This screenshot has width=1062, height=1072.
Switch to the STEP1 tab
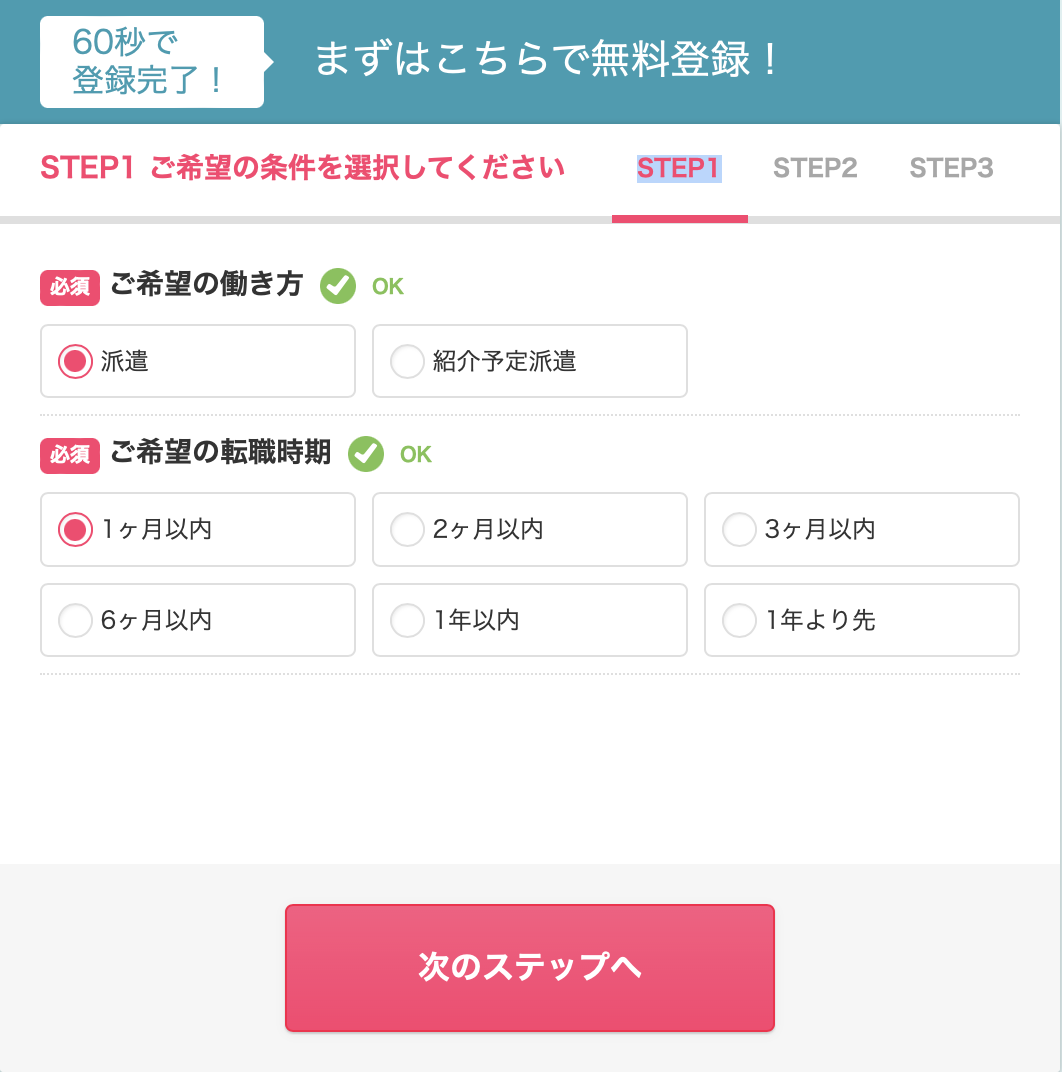(679, 168)
